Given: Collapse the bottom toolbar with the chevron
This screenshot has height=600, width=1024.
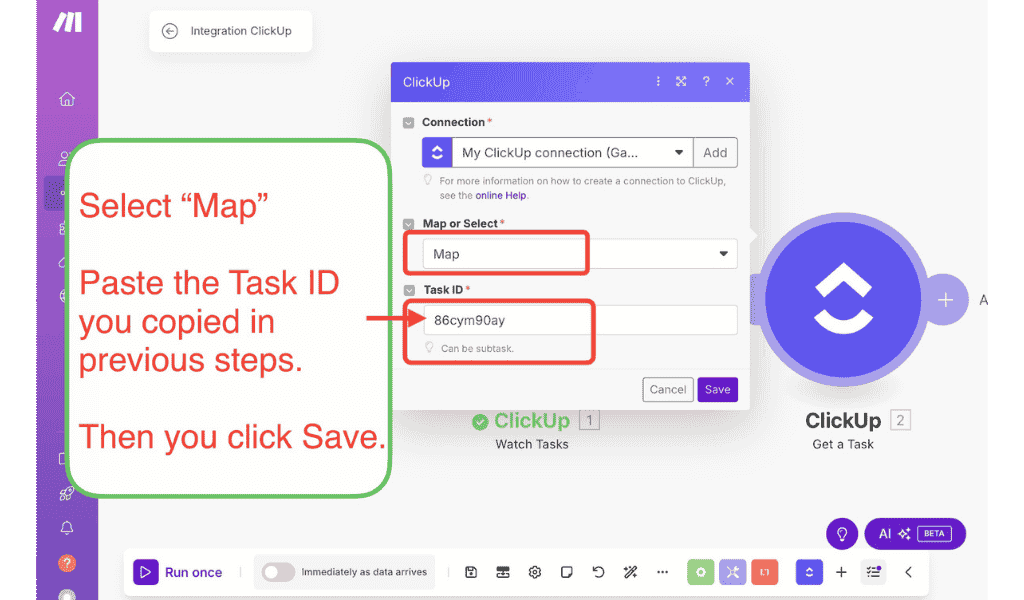Looking at the screenshot, I should click(908, 573).
